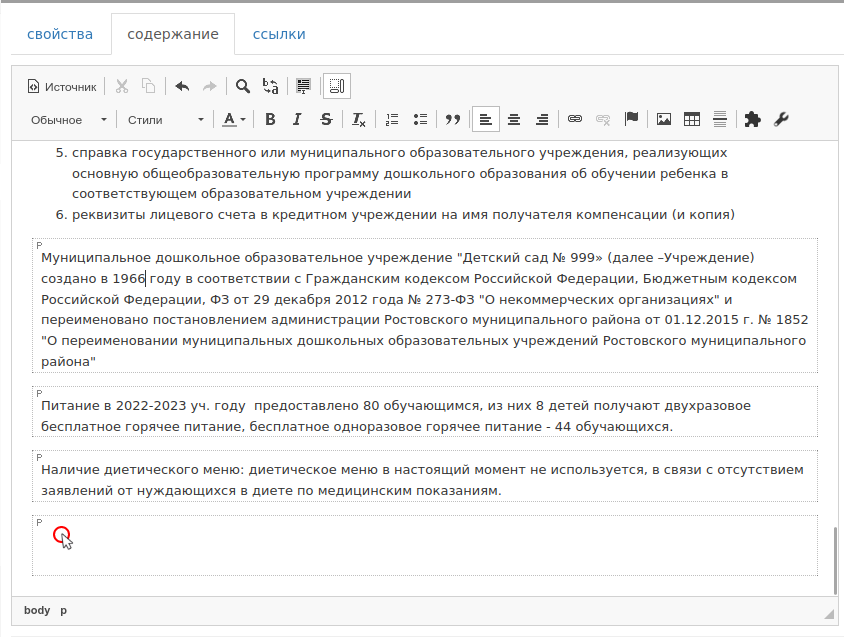The width and height of the screenshot is (844, 637).
Task: Click the Источник source button
Action: click(62, 87)
